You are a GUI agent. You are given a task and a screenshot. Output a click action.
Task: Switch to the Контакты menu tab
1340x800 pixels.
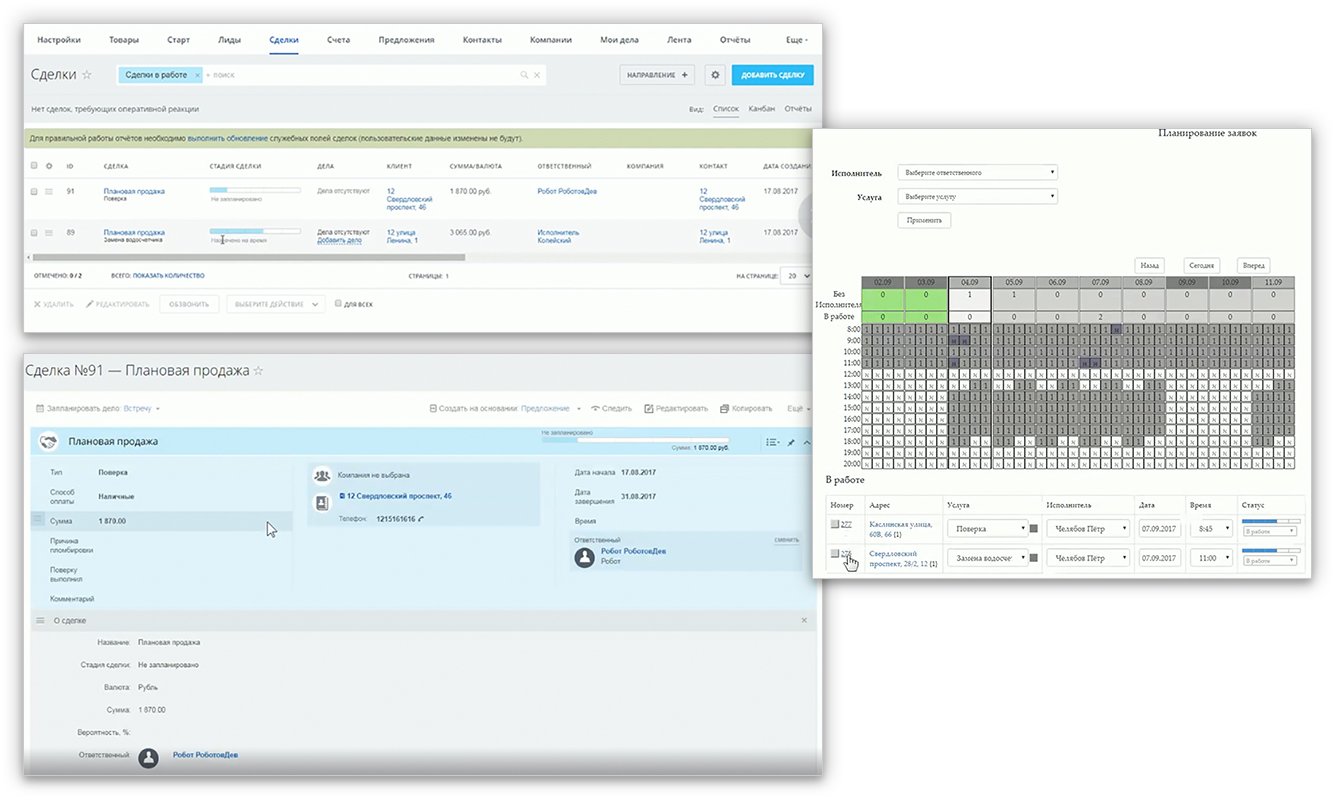click(482, 40)
